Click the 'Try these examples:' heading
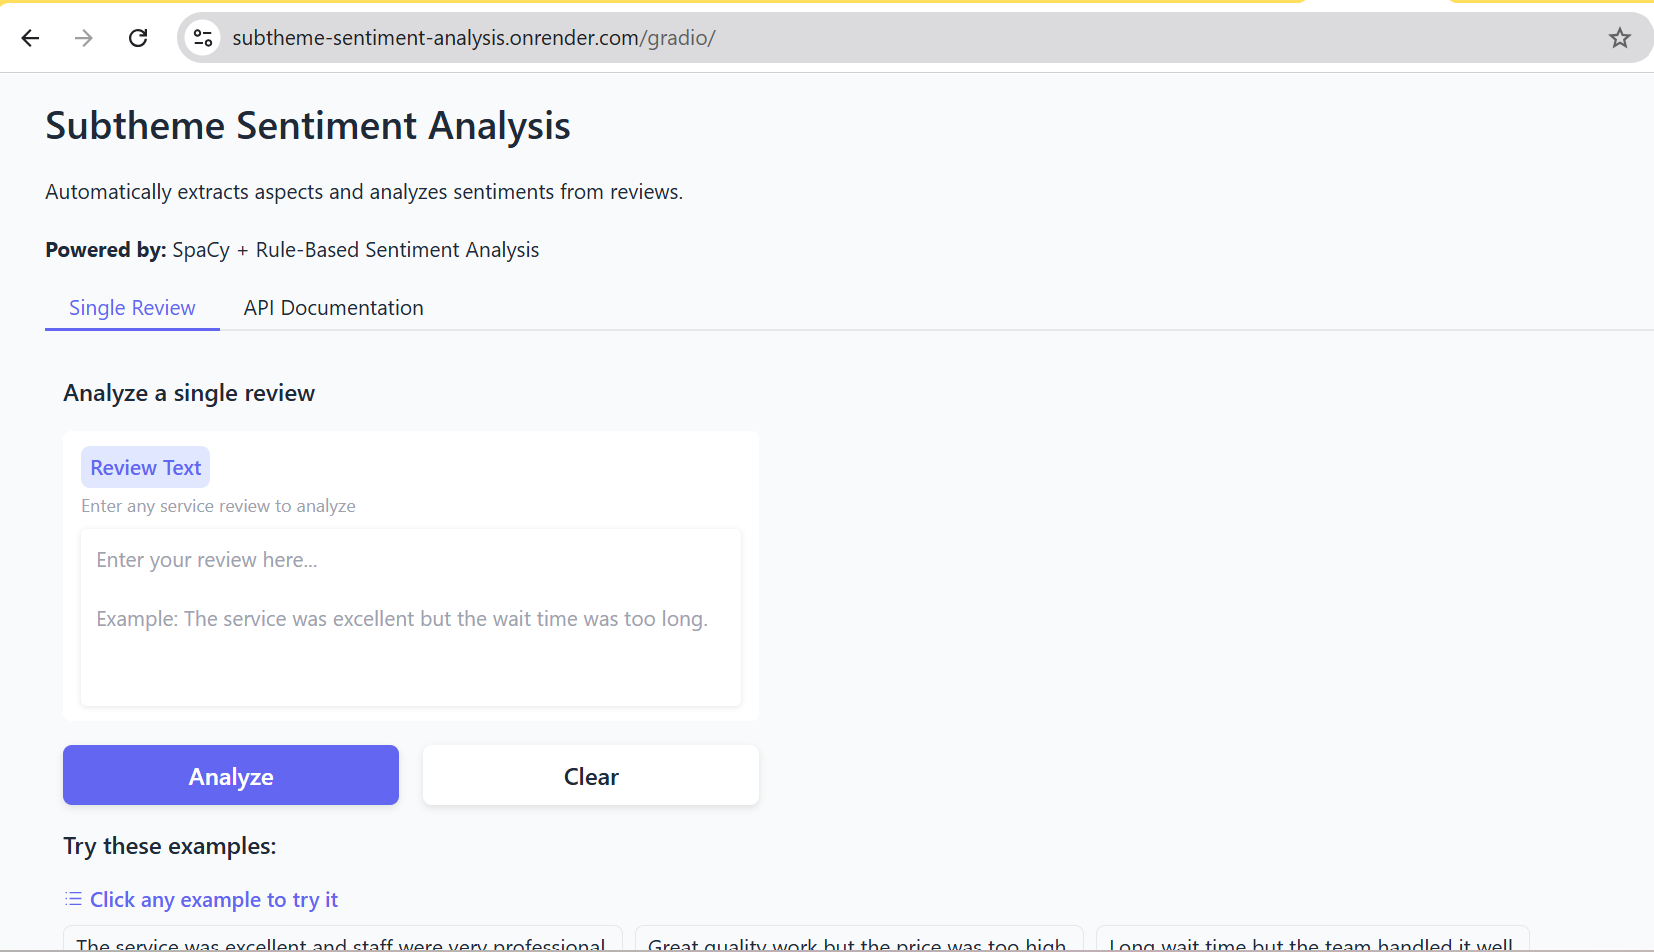1654x952 pixels. (x=170, y=846)
